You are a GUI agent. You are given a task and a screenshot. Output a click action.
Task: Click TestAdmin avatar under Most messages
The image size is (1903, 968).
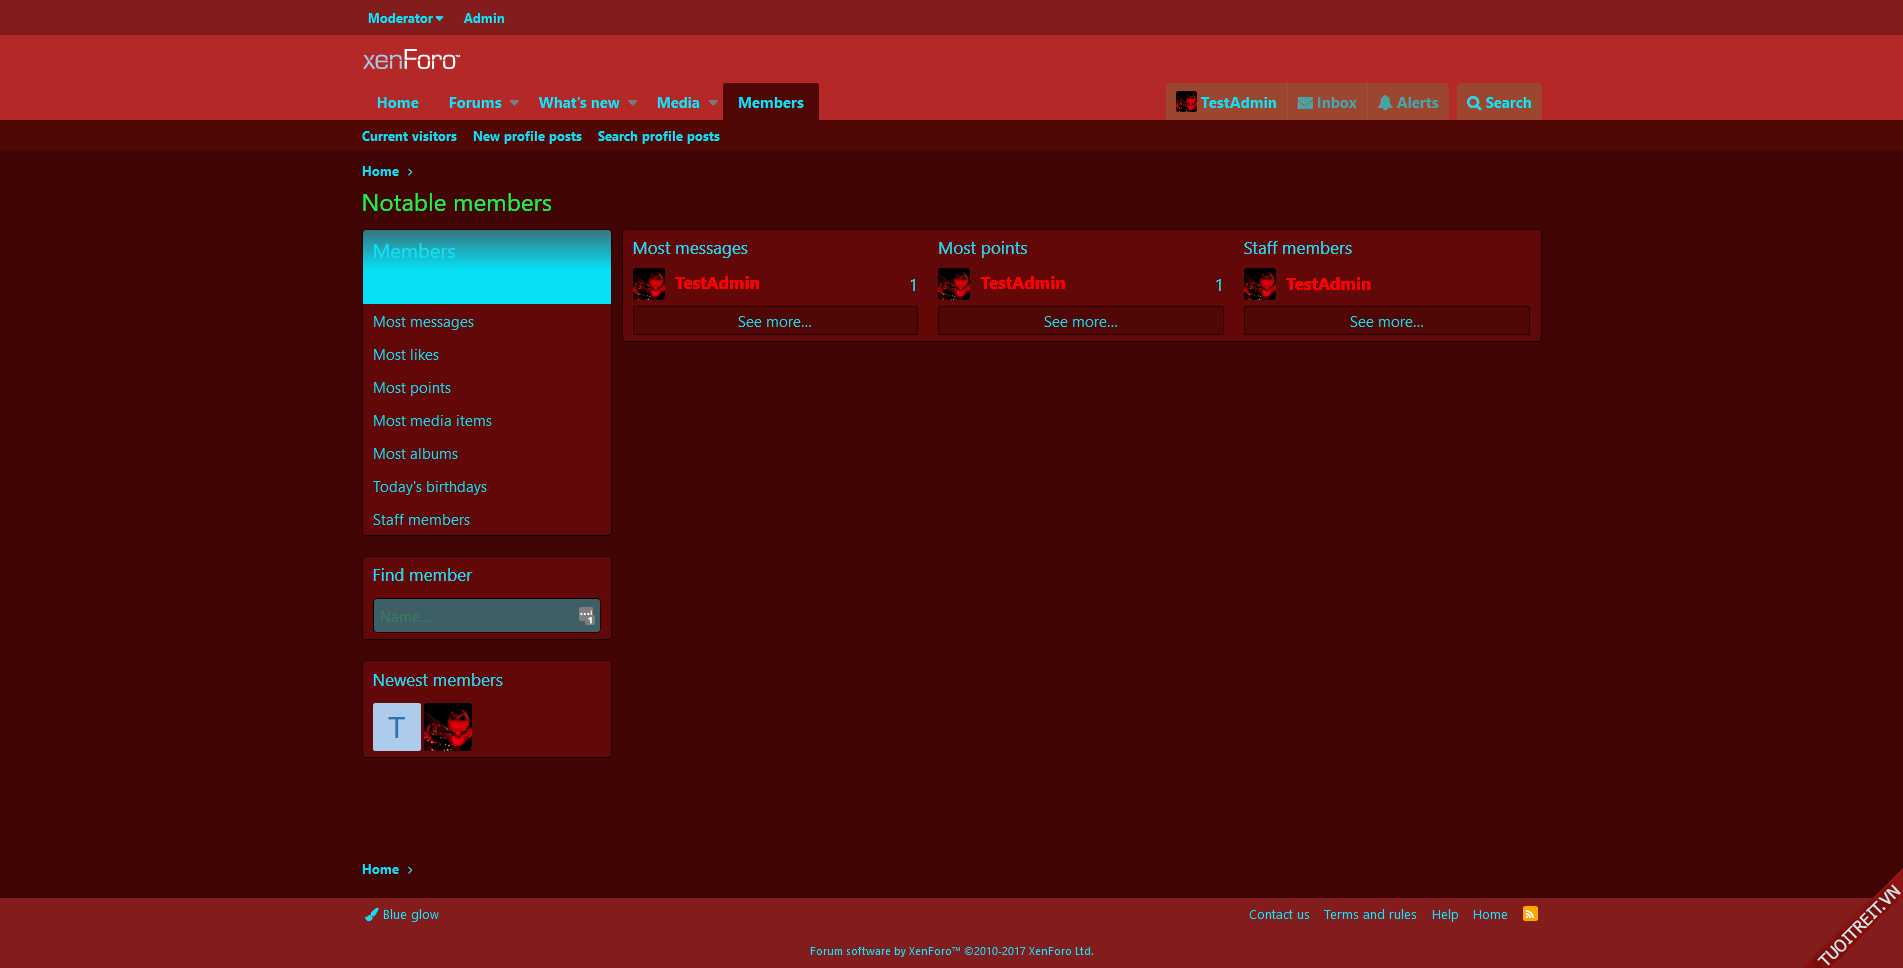649,284
